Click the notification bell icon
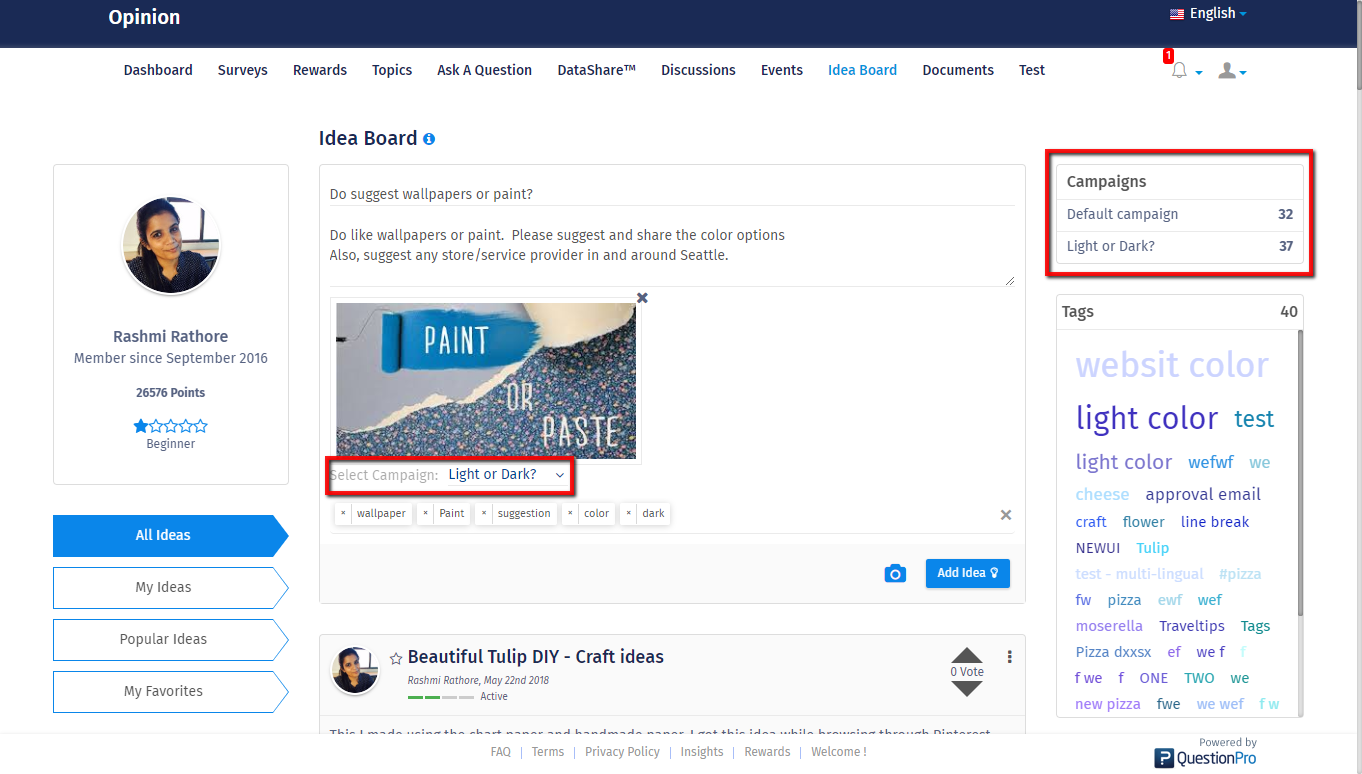The image size is (1362, 774). pyautogui.click(x=1180, y=71)
